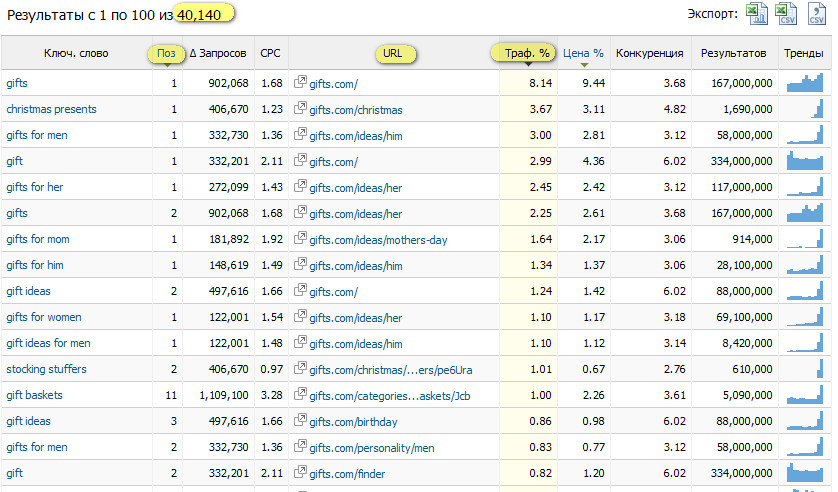Open external link icon in gift ideas for men row
The image size is (838, 492).
coord(300,342)
